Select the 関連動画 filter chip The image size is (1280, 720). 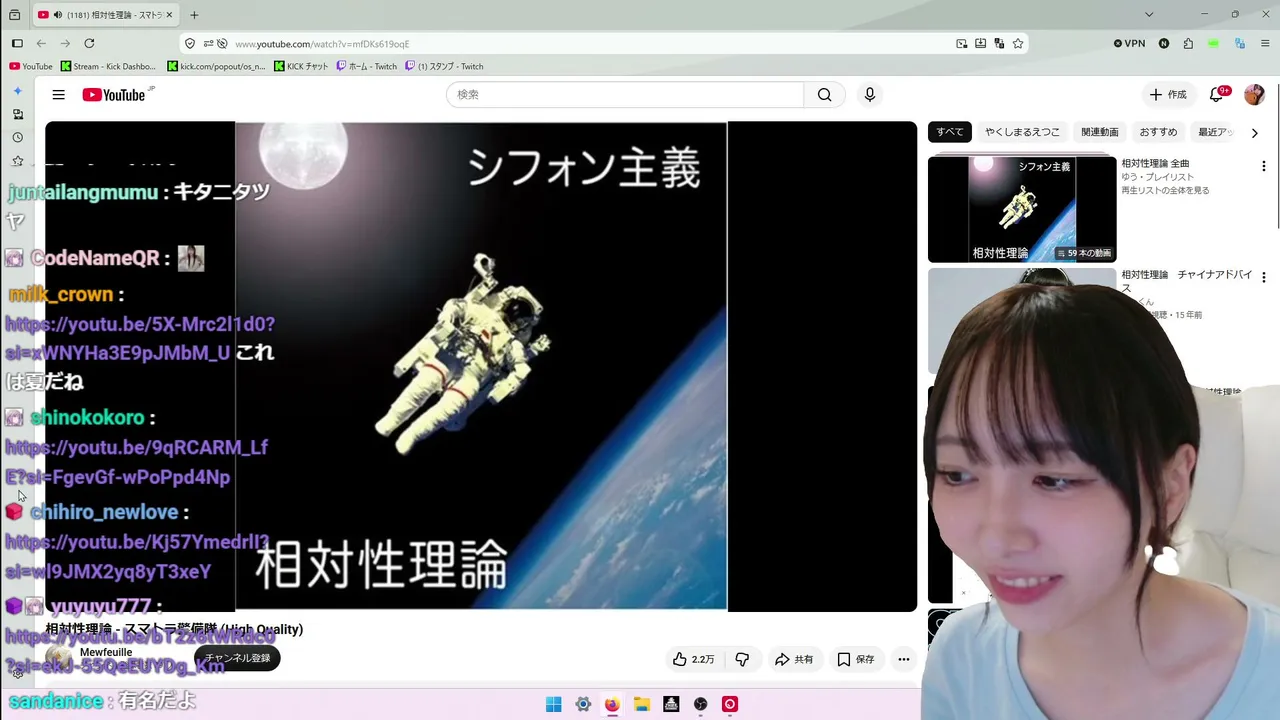[x=1100, y=132]
